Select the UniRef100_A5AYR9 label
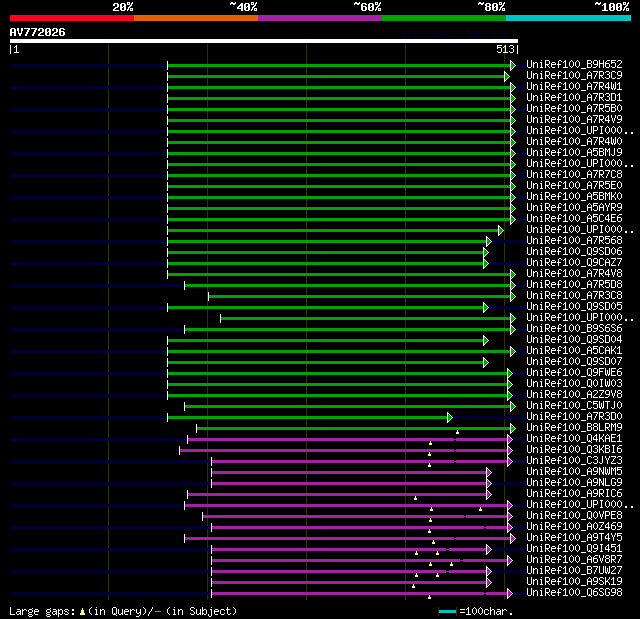 pyautogui.click(x=574, y=208)
